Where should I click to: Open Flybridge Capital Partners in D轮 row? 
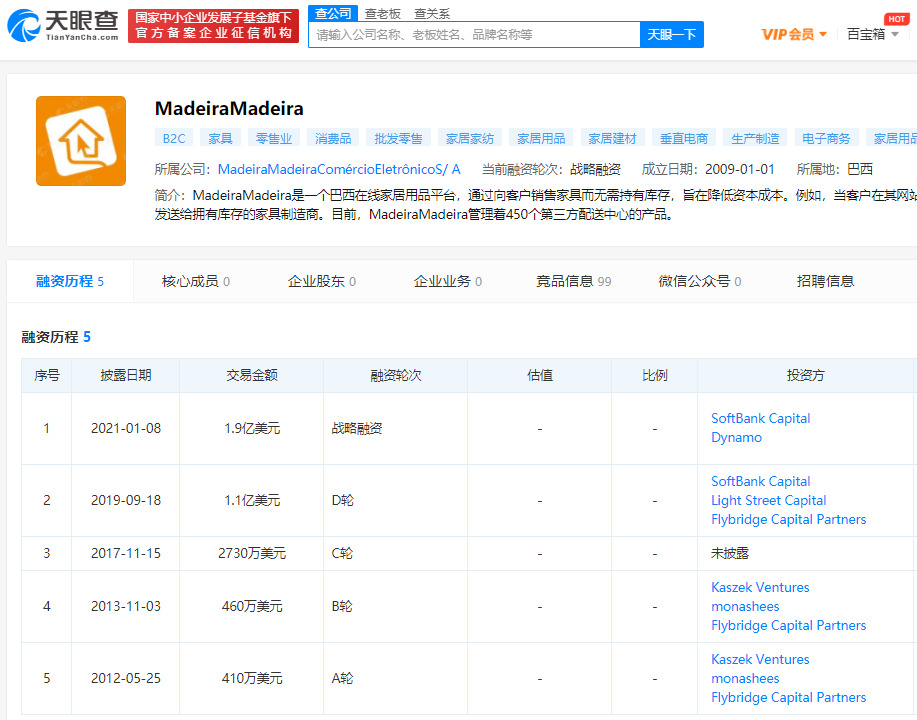[x=788, y=519]
